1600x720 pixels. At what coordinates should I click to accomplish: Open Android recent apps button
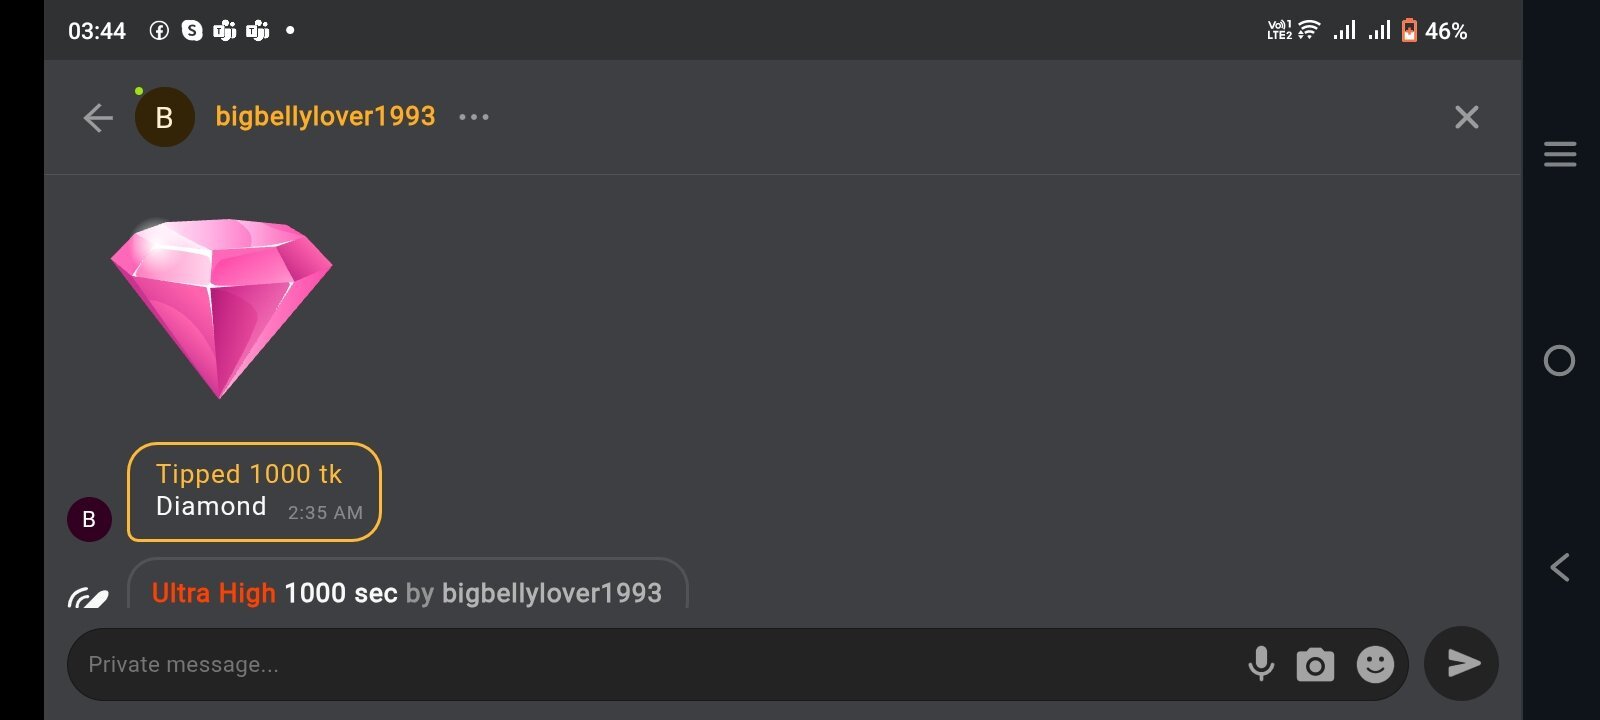tap(1559, 154)
